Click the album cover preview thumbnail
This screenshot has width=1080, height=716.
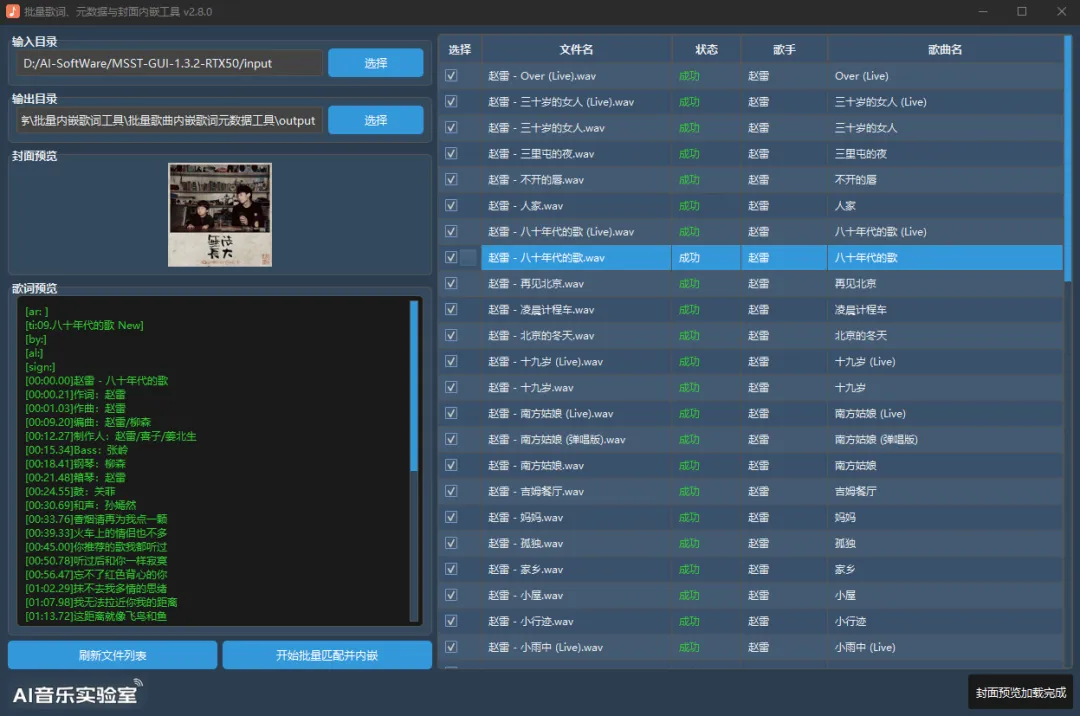(x=218, y=213)
